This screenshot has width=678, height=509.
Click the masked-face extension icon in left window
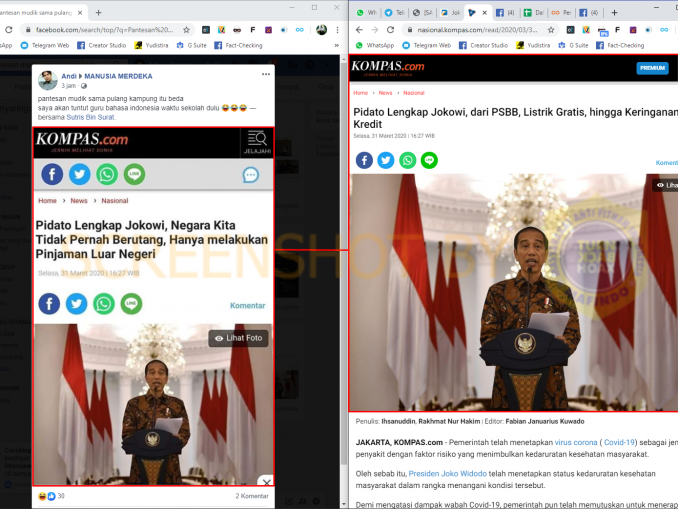pos(237,30)
